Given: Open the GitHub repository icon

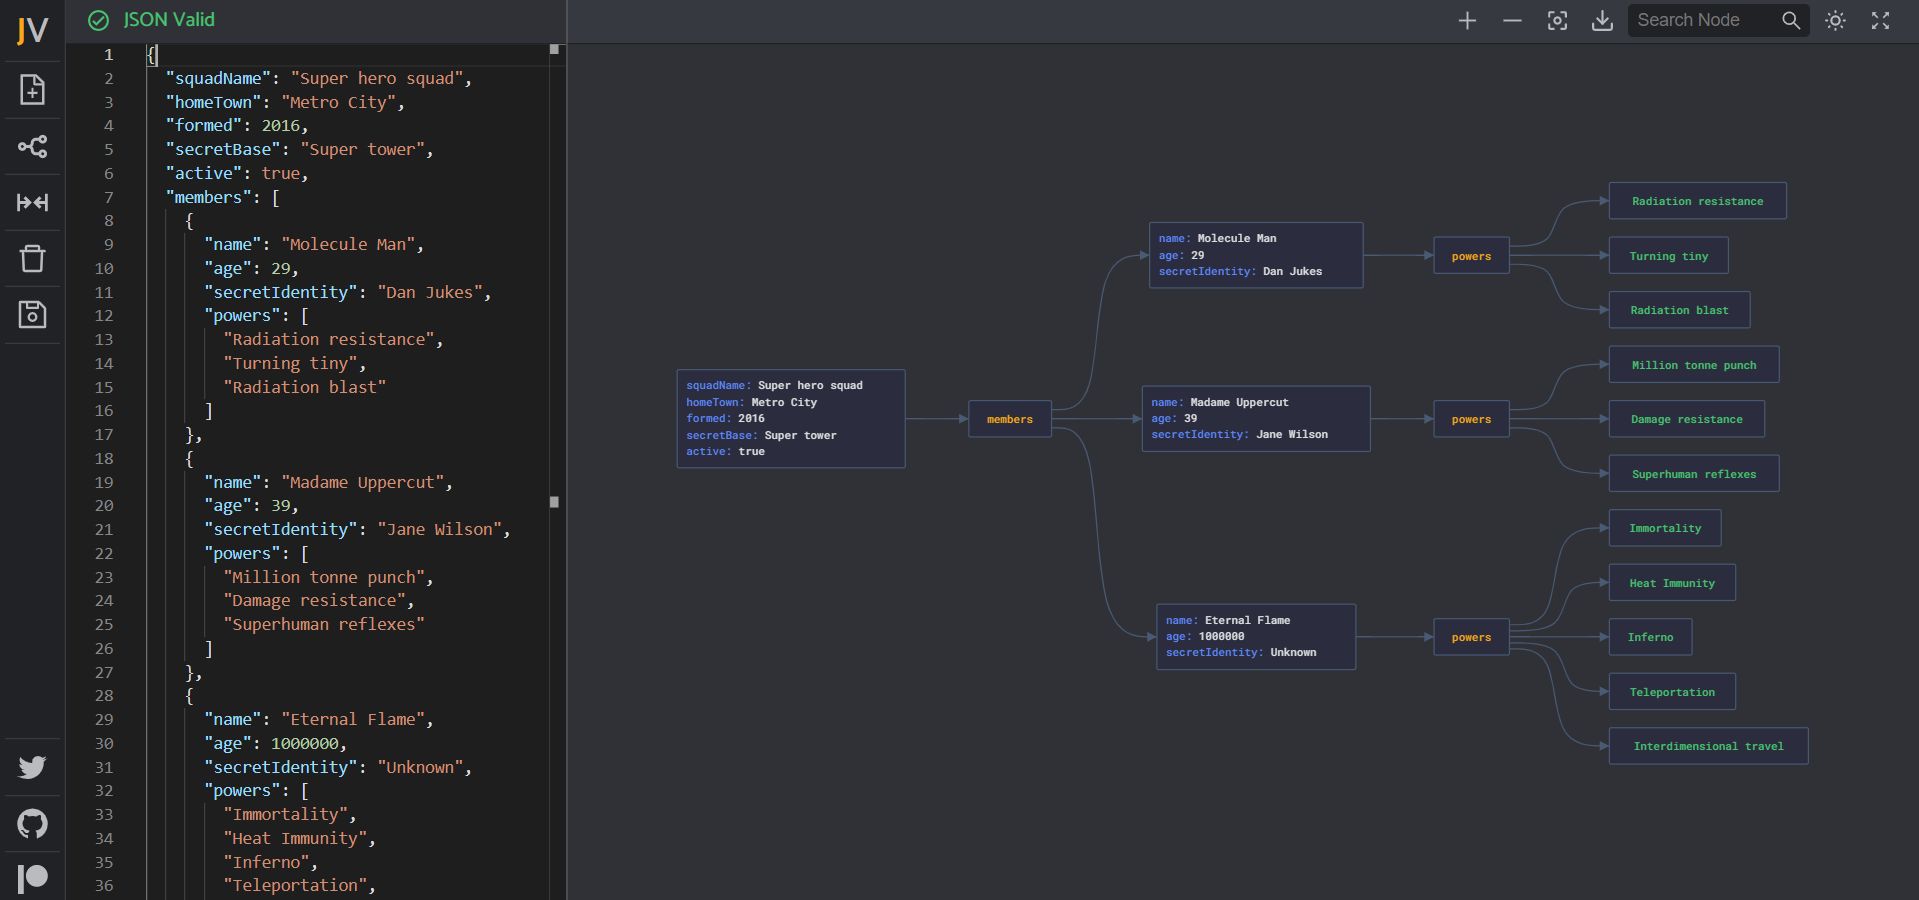Looking at the screenshot, I should pyautogui.click(x=32, y=824).
